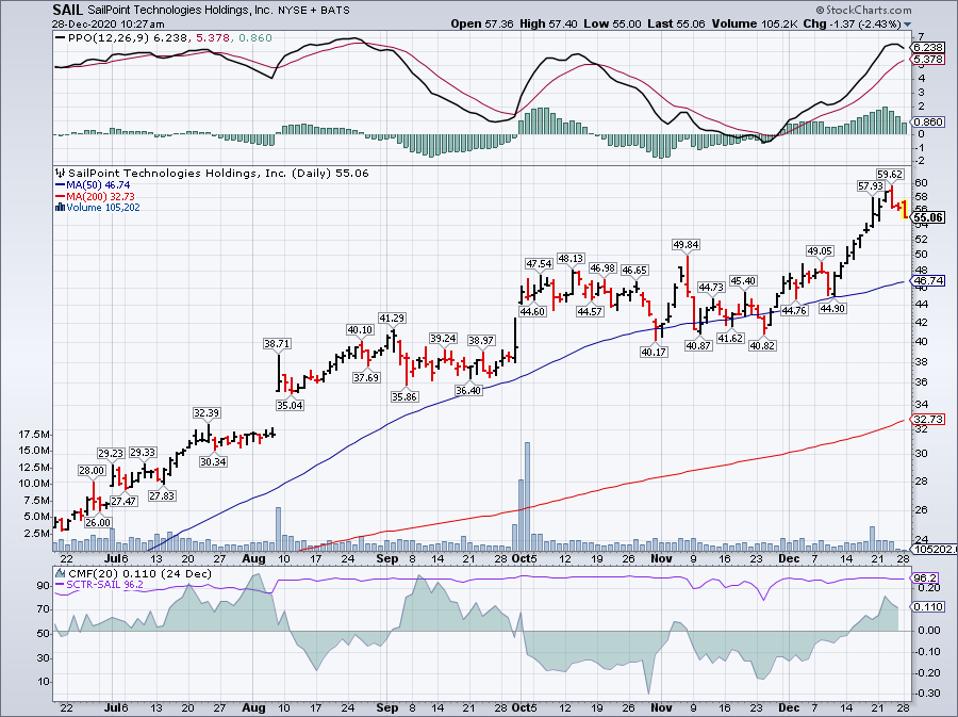Click the 40.87 price label

point(698,345)
